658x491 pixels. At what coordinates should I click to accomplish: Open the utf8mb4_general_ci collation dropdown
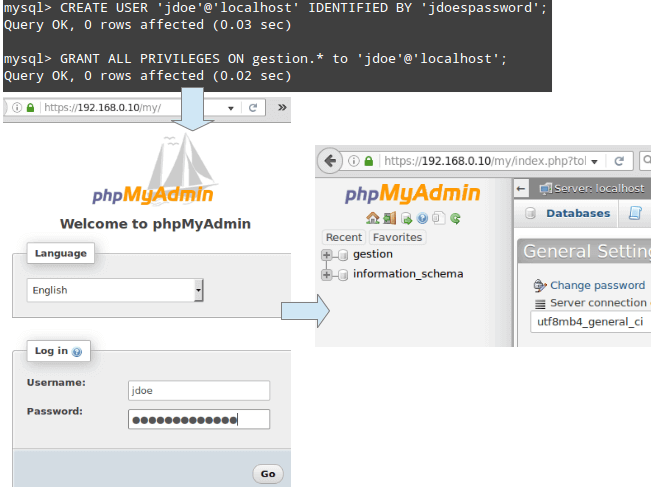pyautogui.click(x=590, y=322)
